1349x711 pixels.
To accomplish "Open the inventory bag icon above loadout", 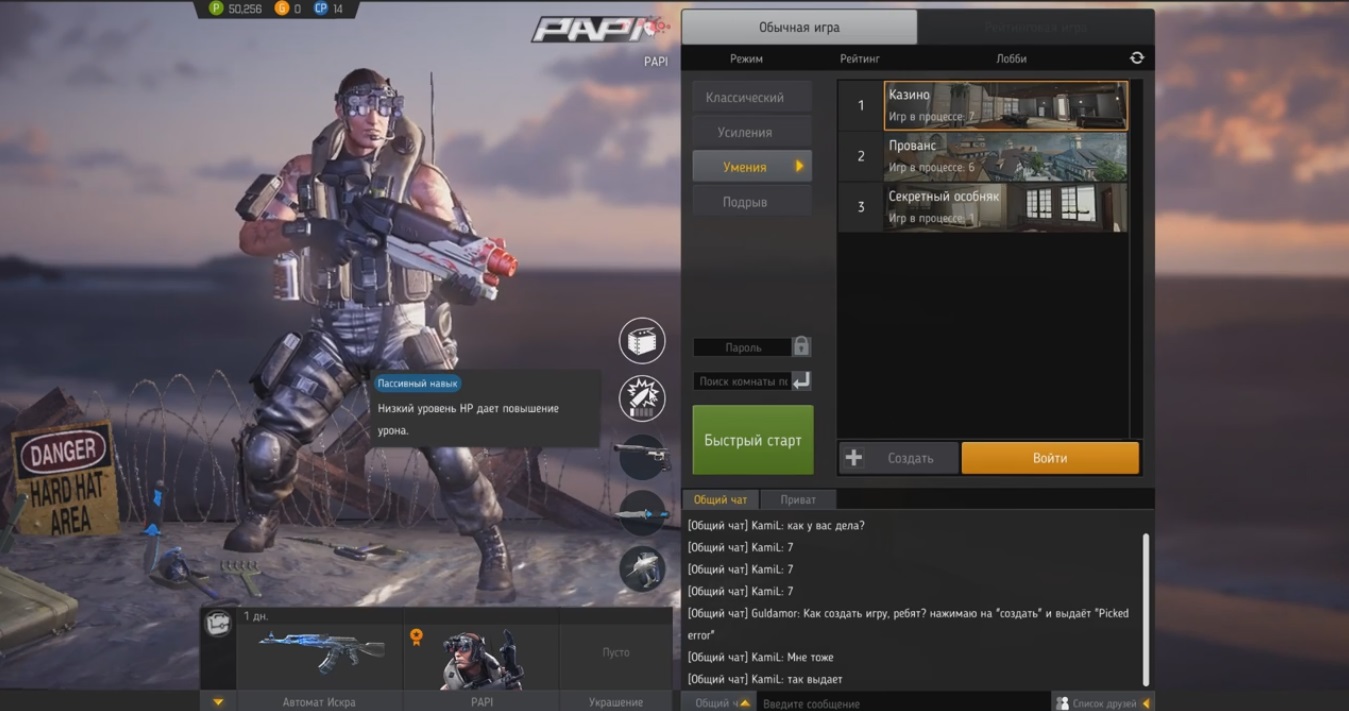I will click(218, 623).
